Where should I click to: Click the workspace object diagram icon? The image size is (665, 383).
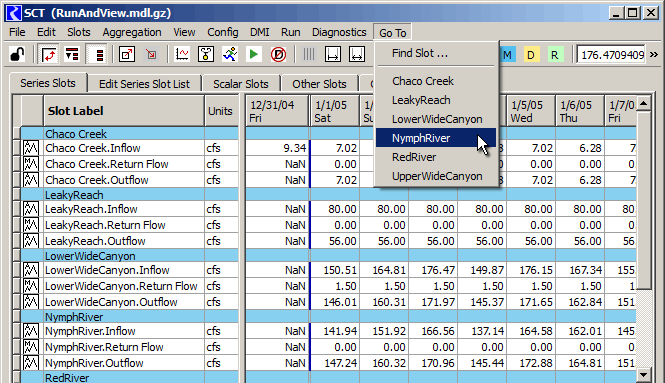tap(206, 54)
